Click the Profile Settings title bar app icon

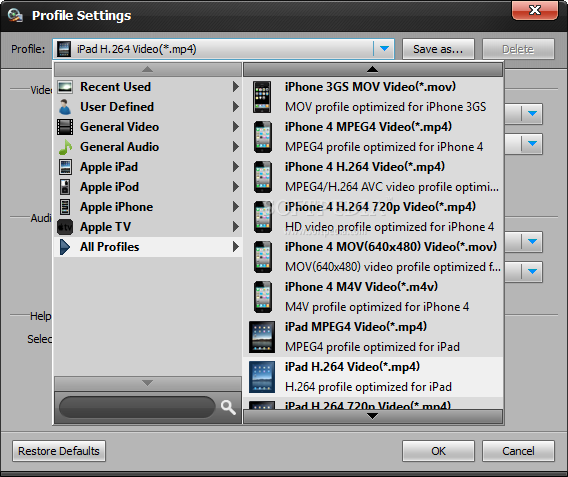pyautogui.click(x=15, y=15)
